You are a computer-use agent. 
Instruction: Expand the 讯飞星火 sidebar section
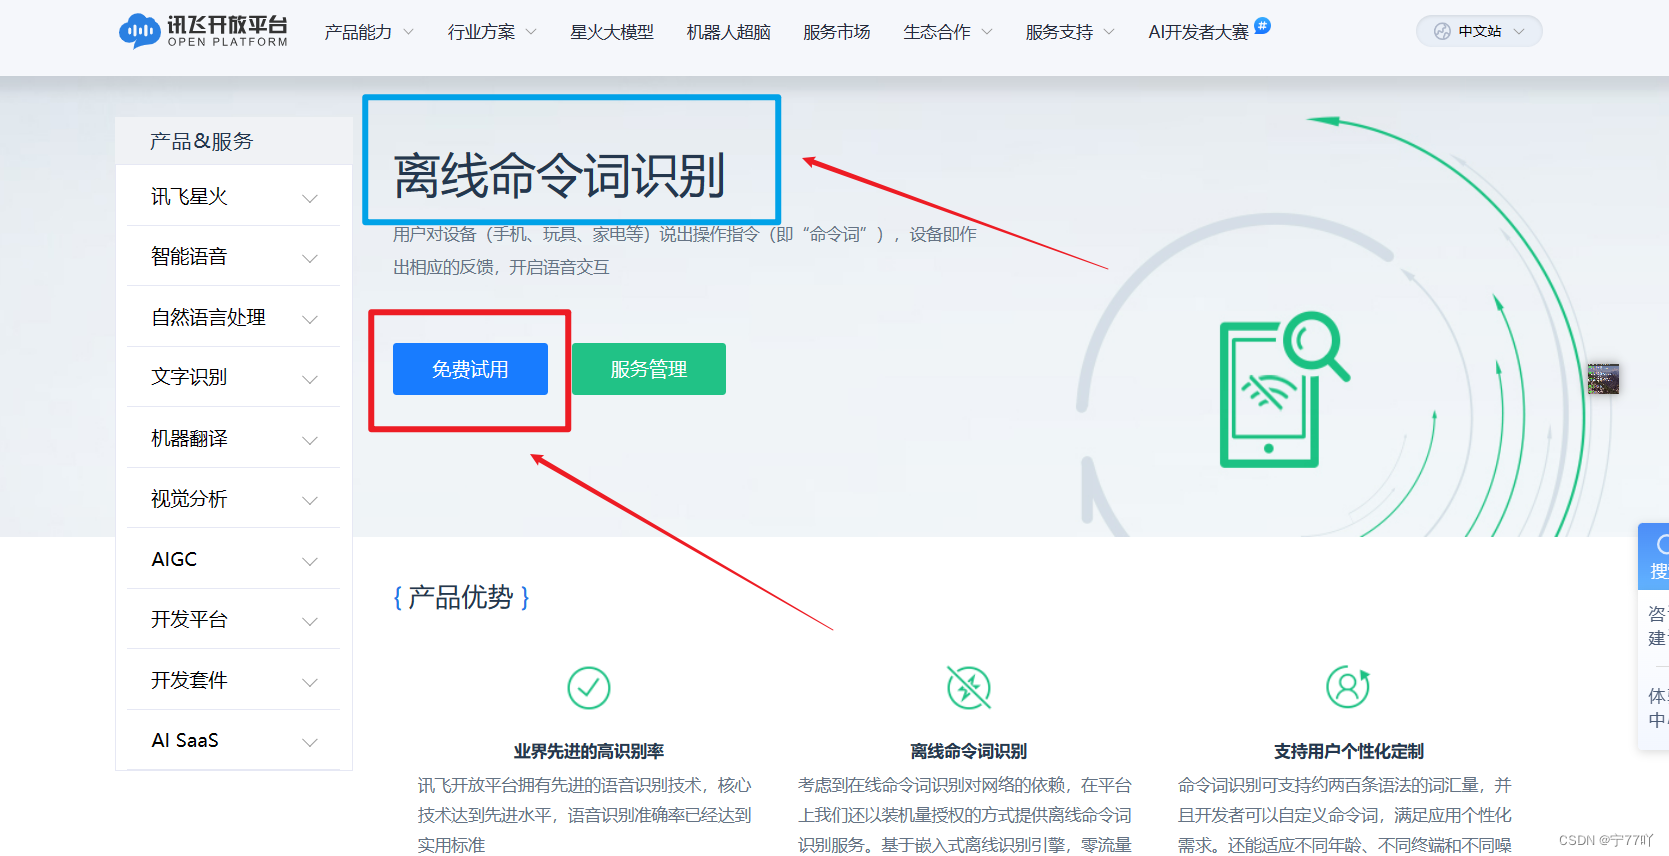pyautogui.click(x=234, y=197)
